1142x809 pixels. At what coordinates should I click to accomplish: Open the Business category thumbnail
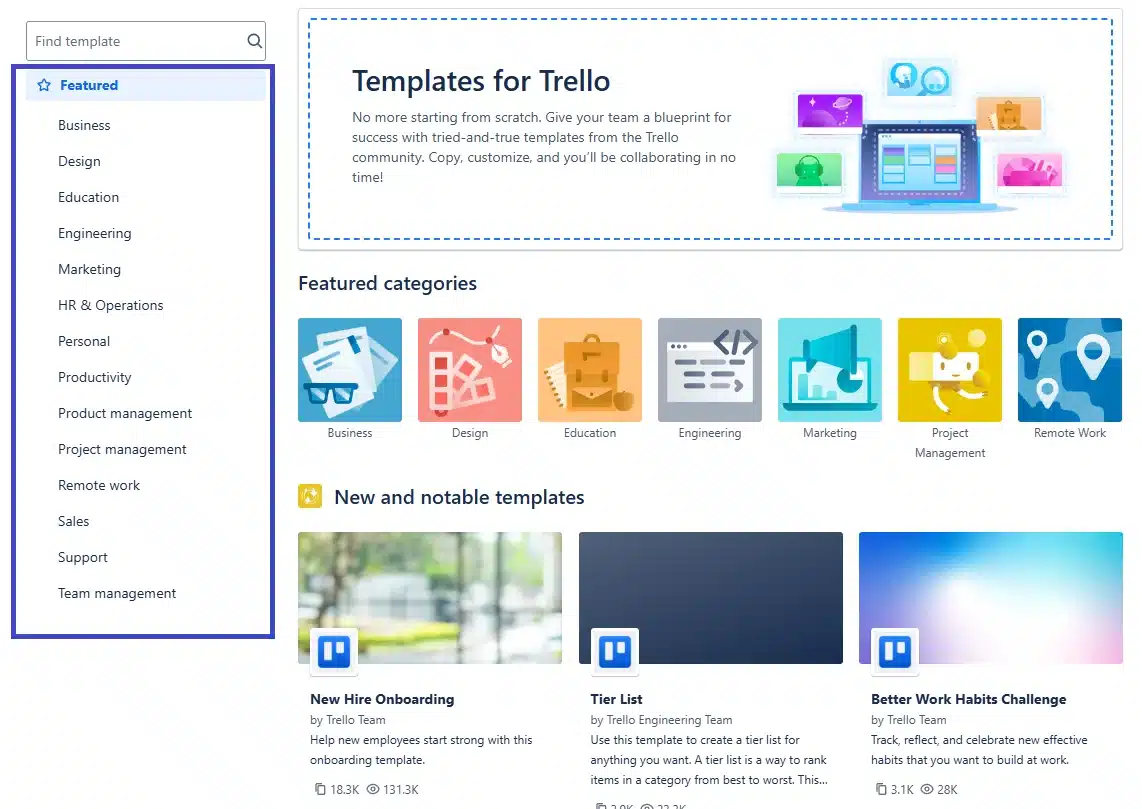point(350,370)
